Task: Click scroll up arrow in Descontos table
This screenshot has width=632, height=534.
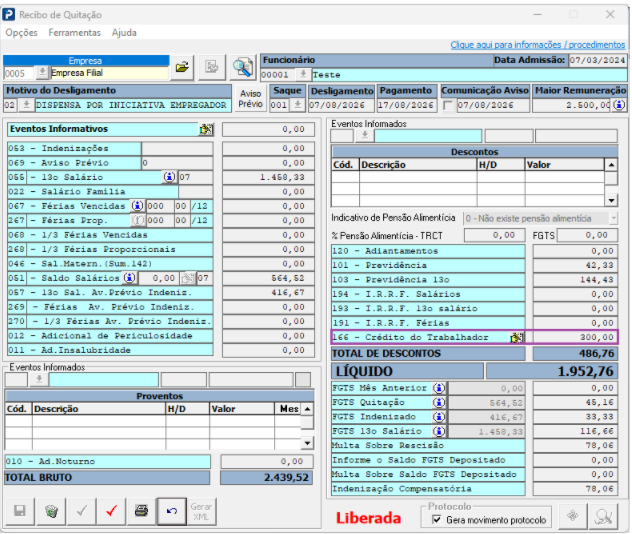Action: click(x=611, y=165)
